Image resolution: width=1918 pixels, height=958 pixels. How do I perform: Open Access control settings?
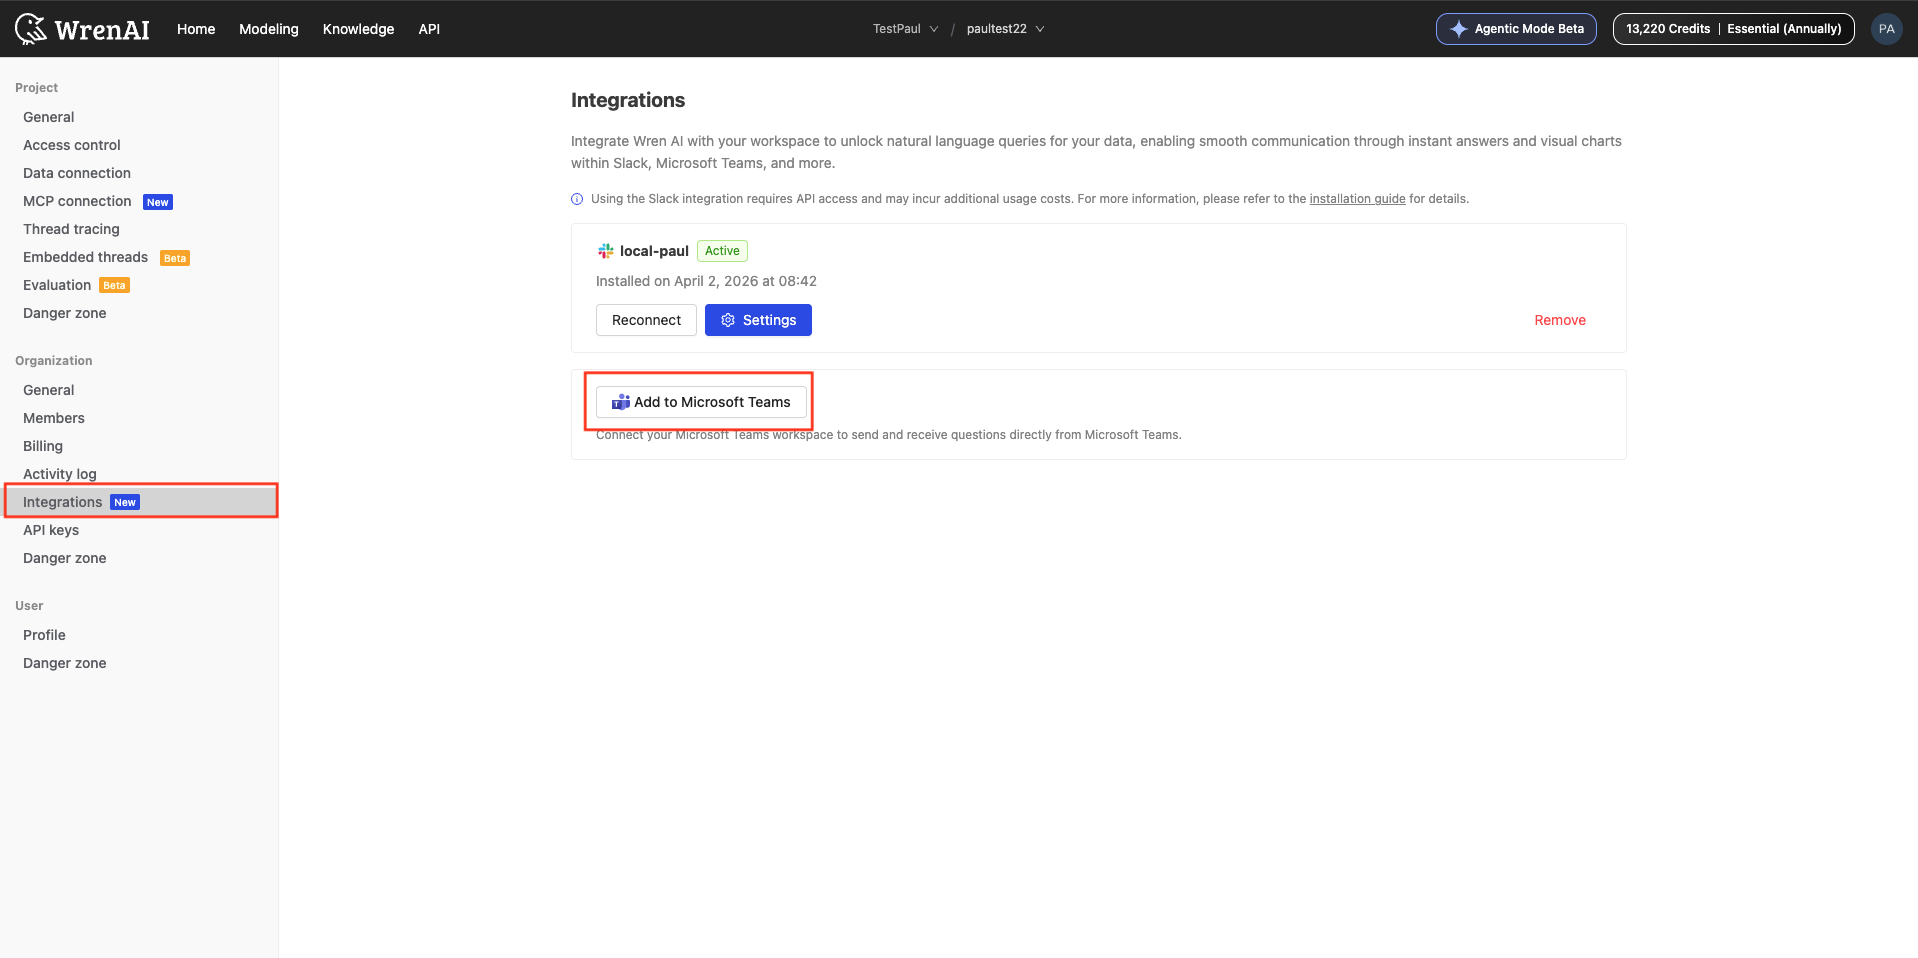[x=139, y=145]
